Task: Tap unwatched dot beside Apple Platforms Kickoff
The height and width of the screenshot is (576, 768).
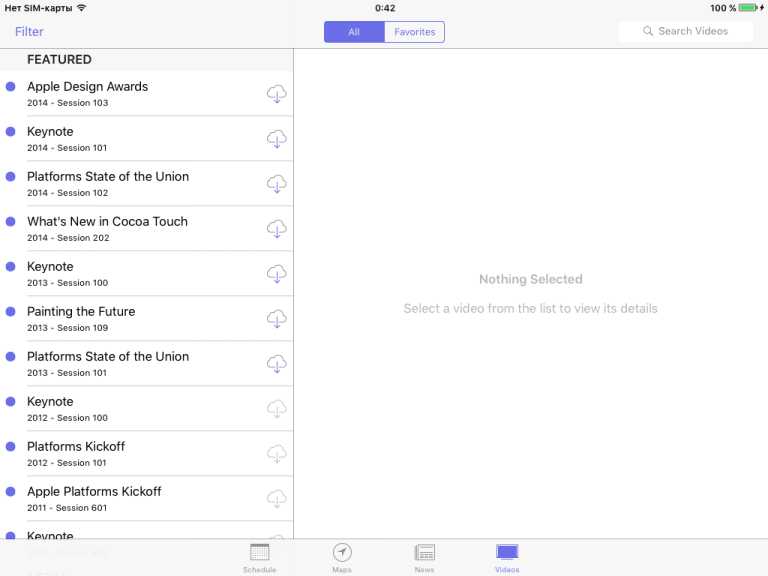Action: pos(10,492)
